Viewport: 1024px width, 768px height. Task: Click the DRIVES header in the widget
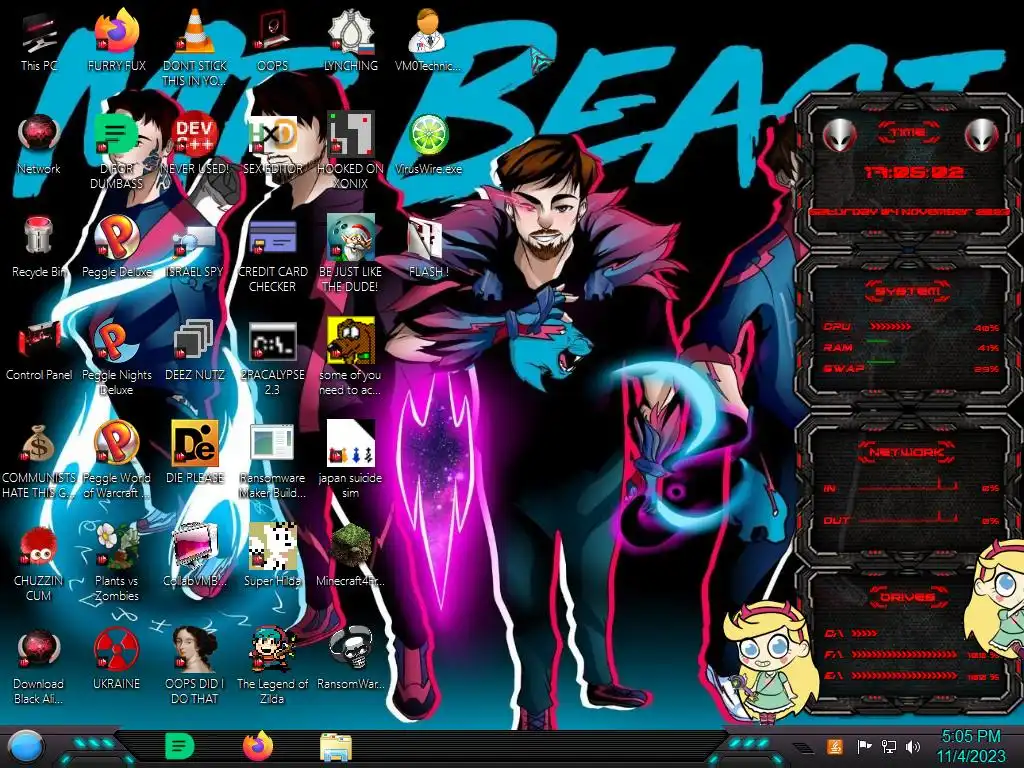tap(906, 597)
